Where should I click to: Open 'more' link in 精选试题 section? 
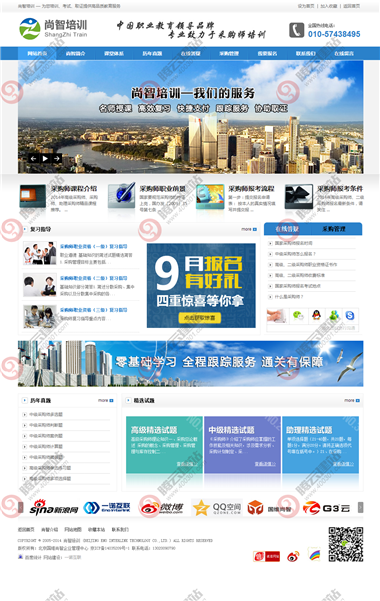[x=352, y=400]
